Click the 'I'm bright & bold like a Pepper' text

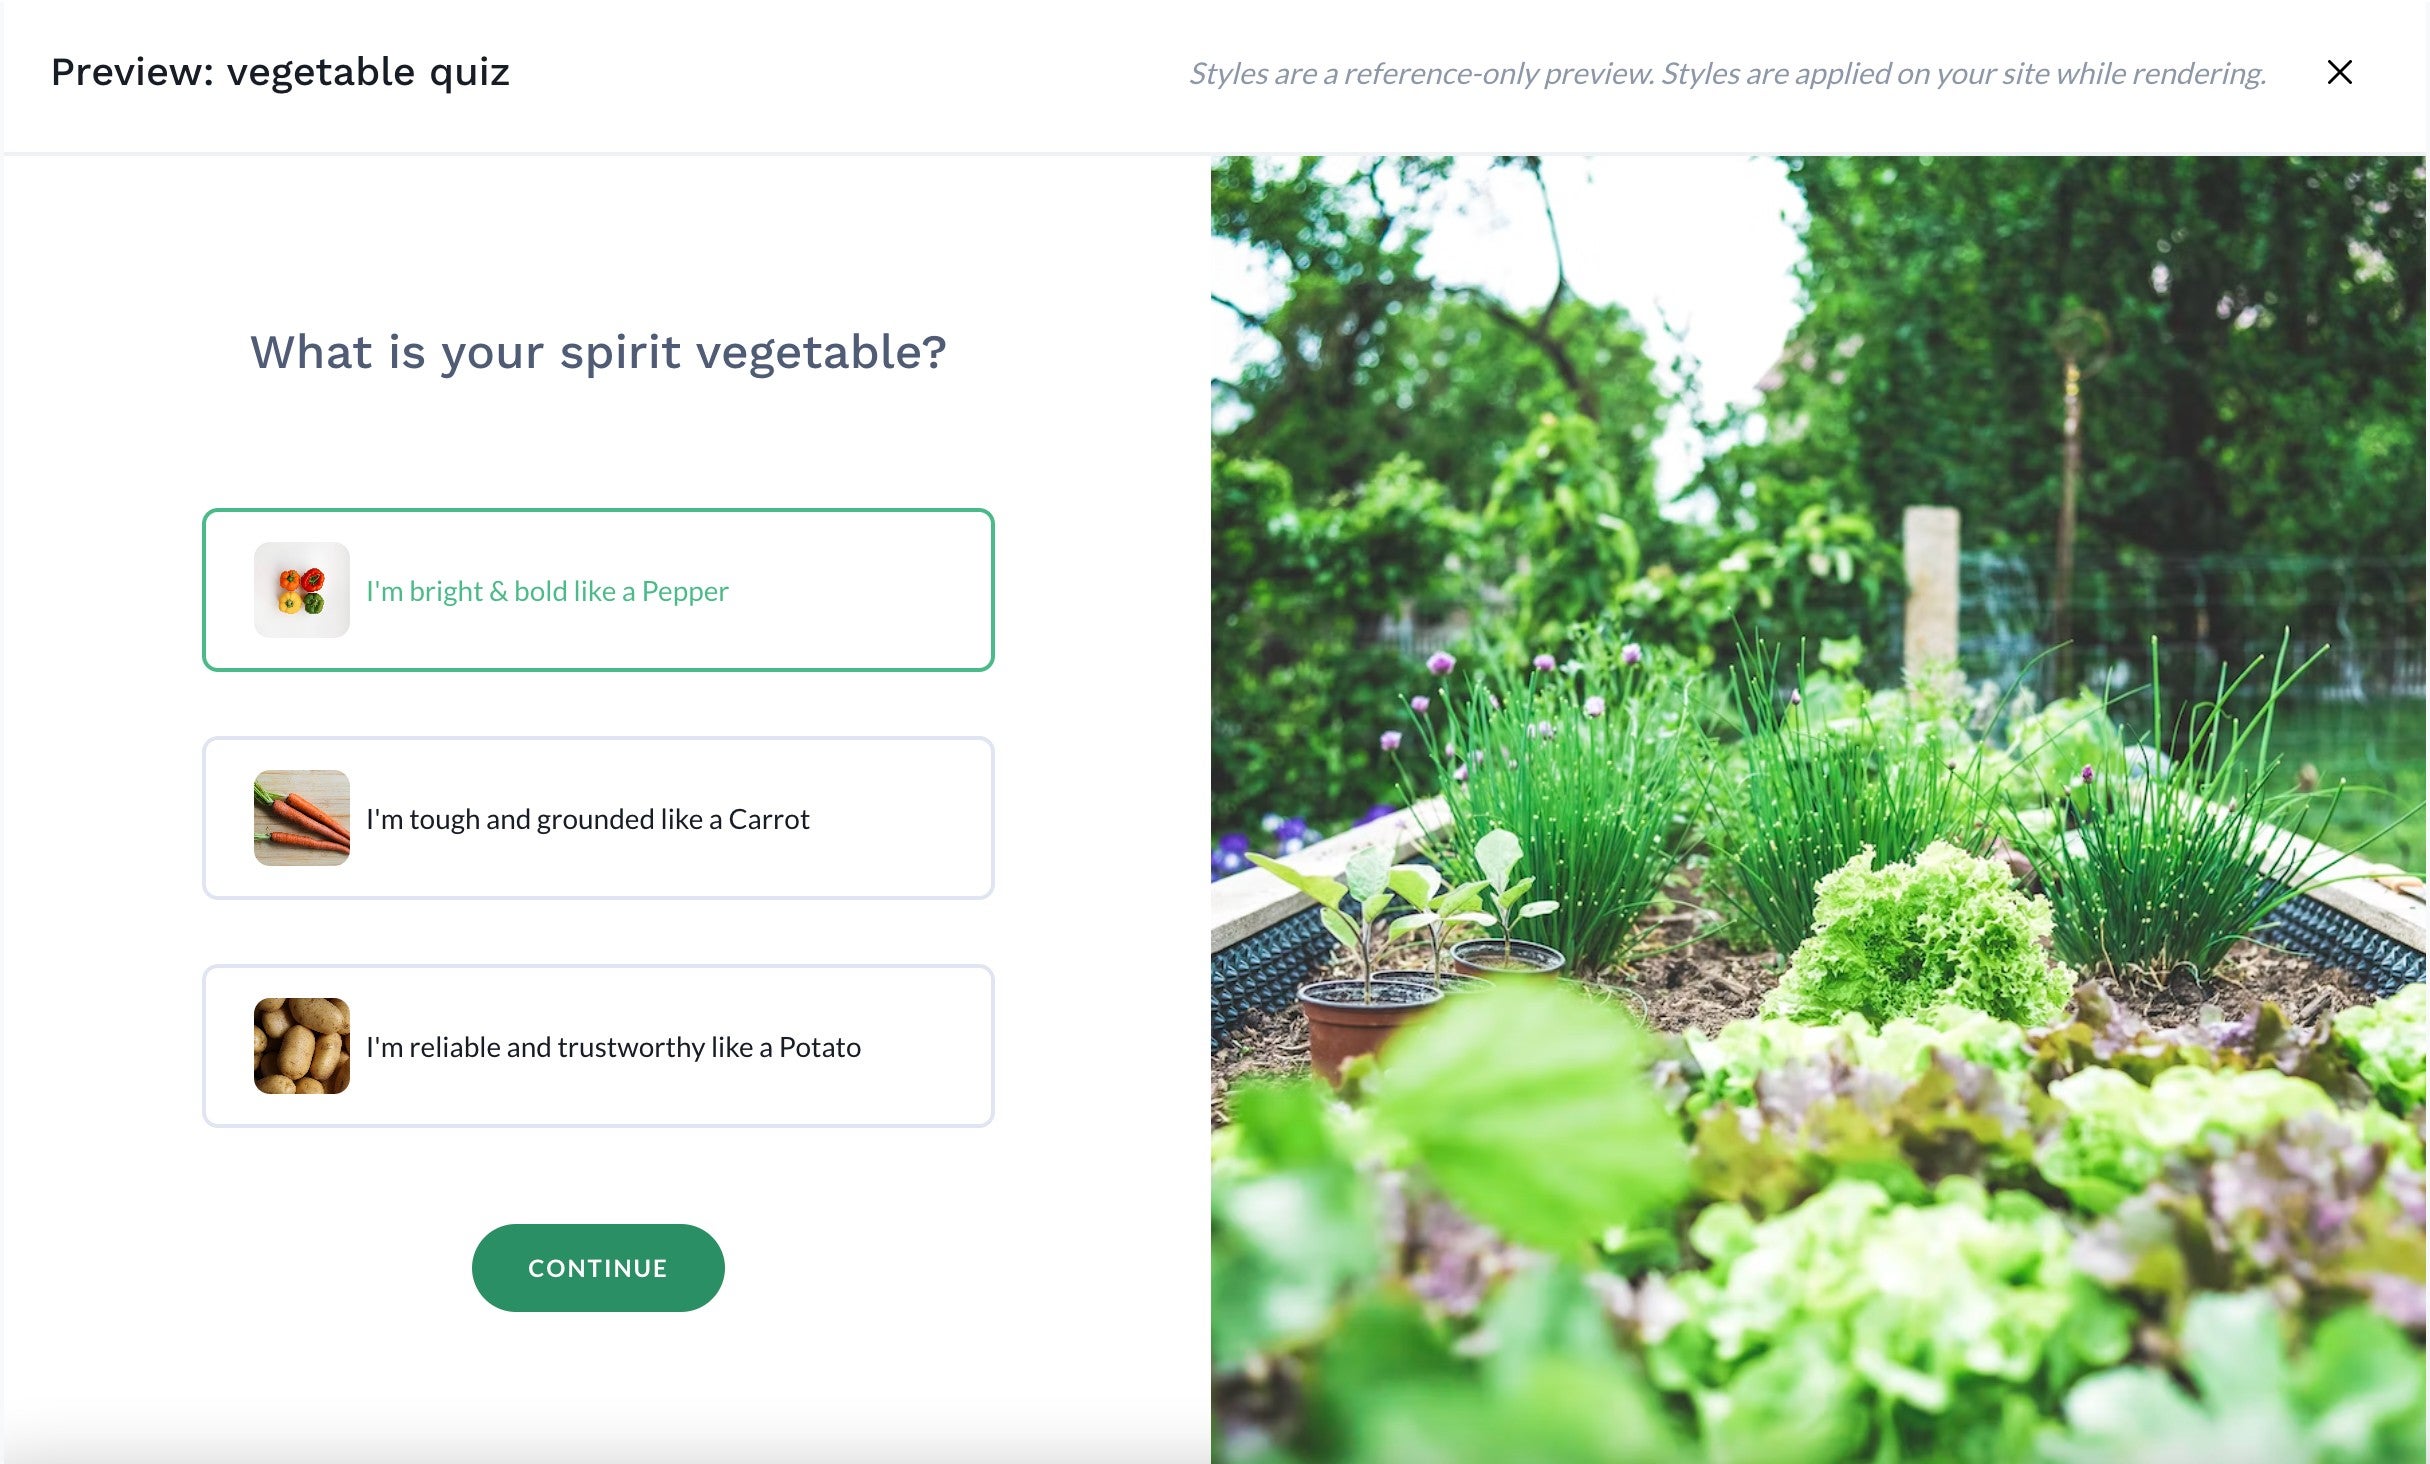coord(547,591)
